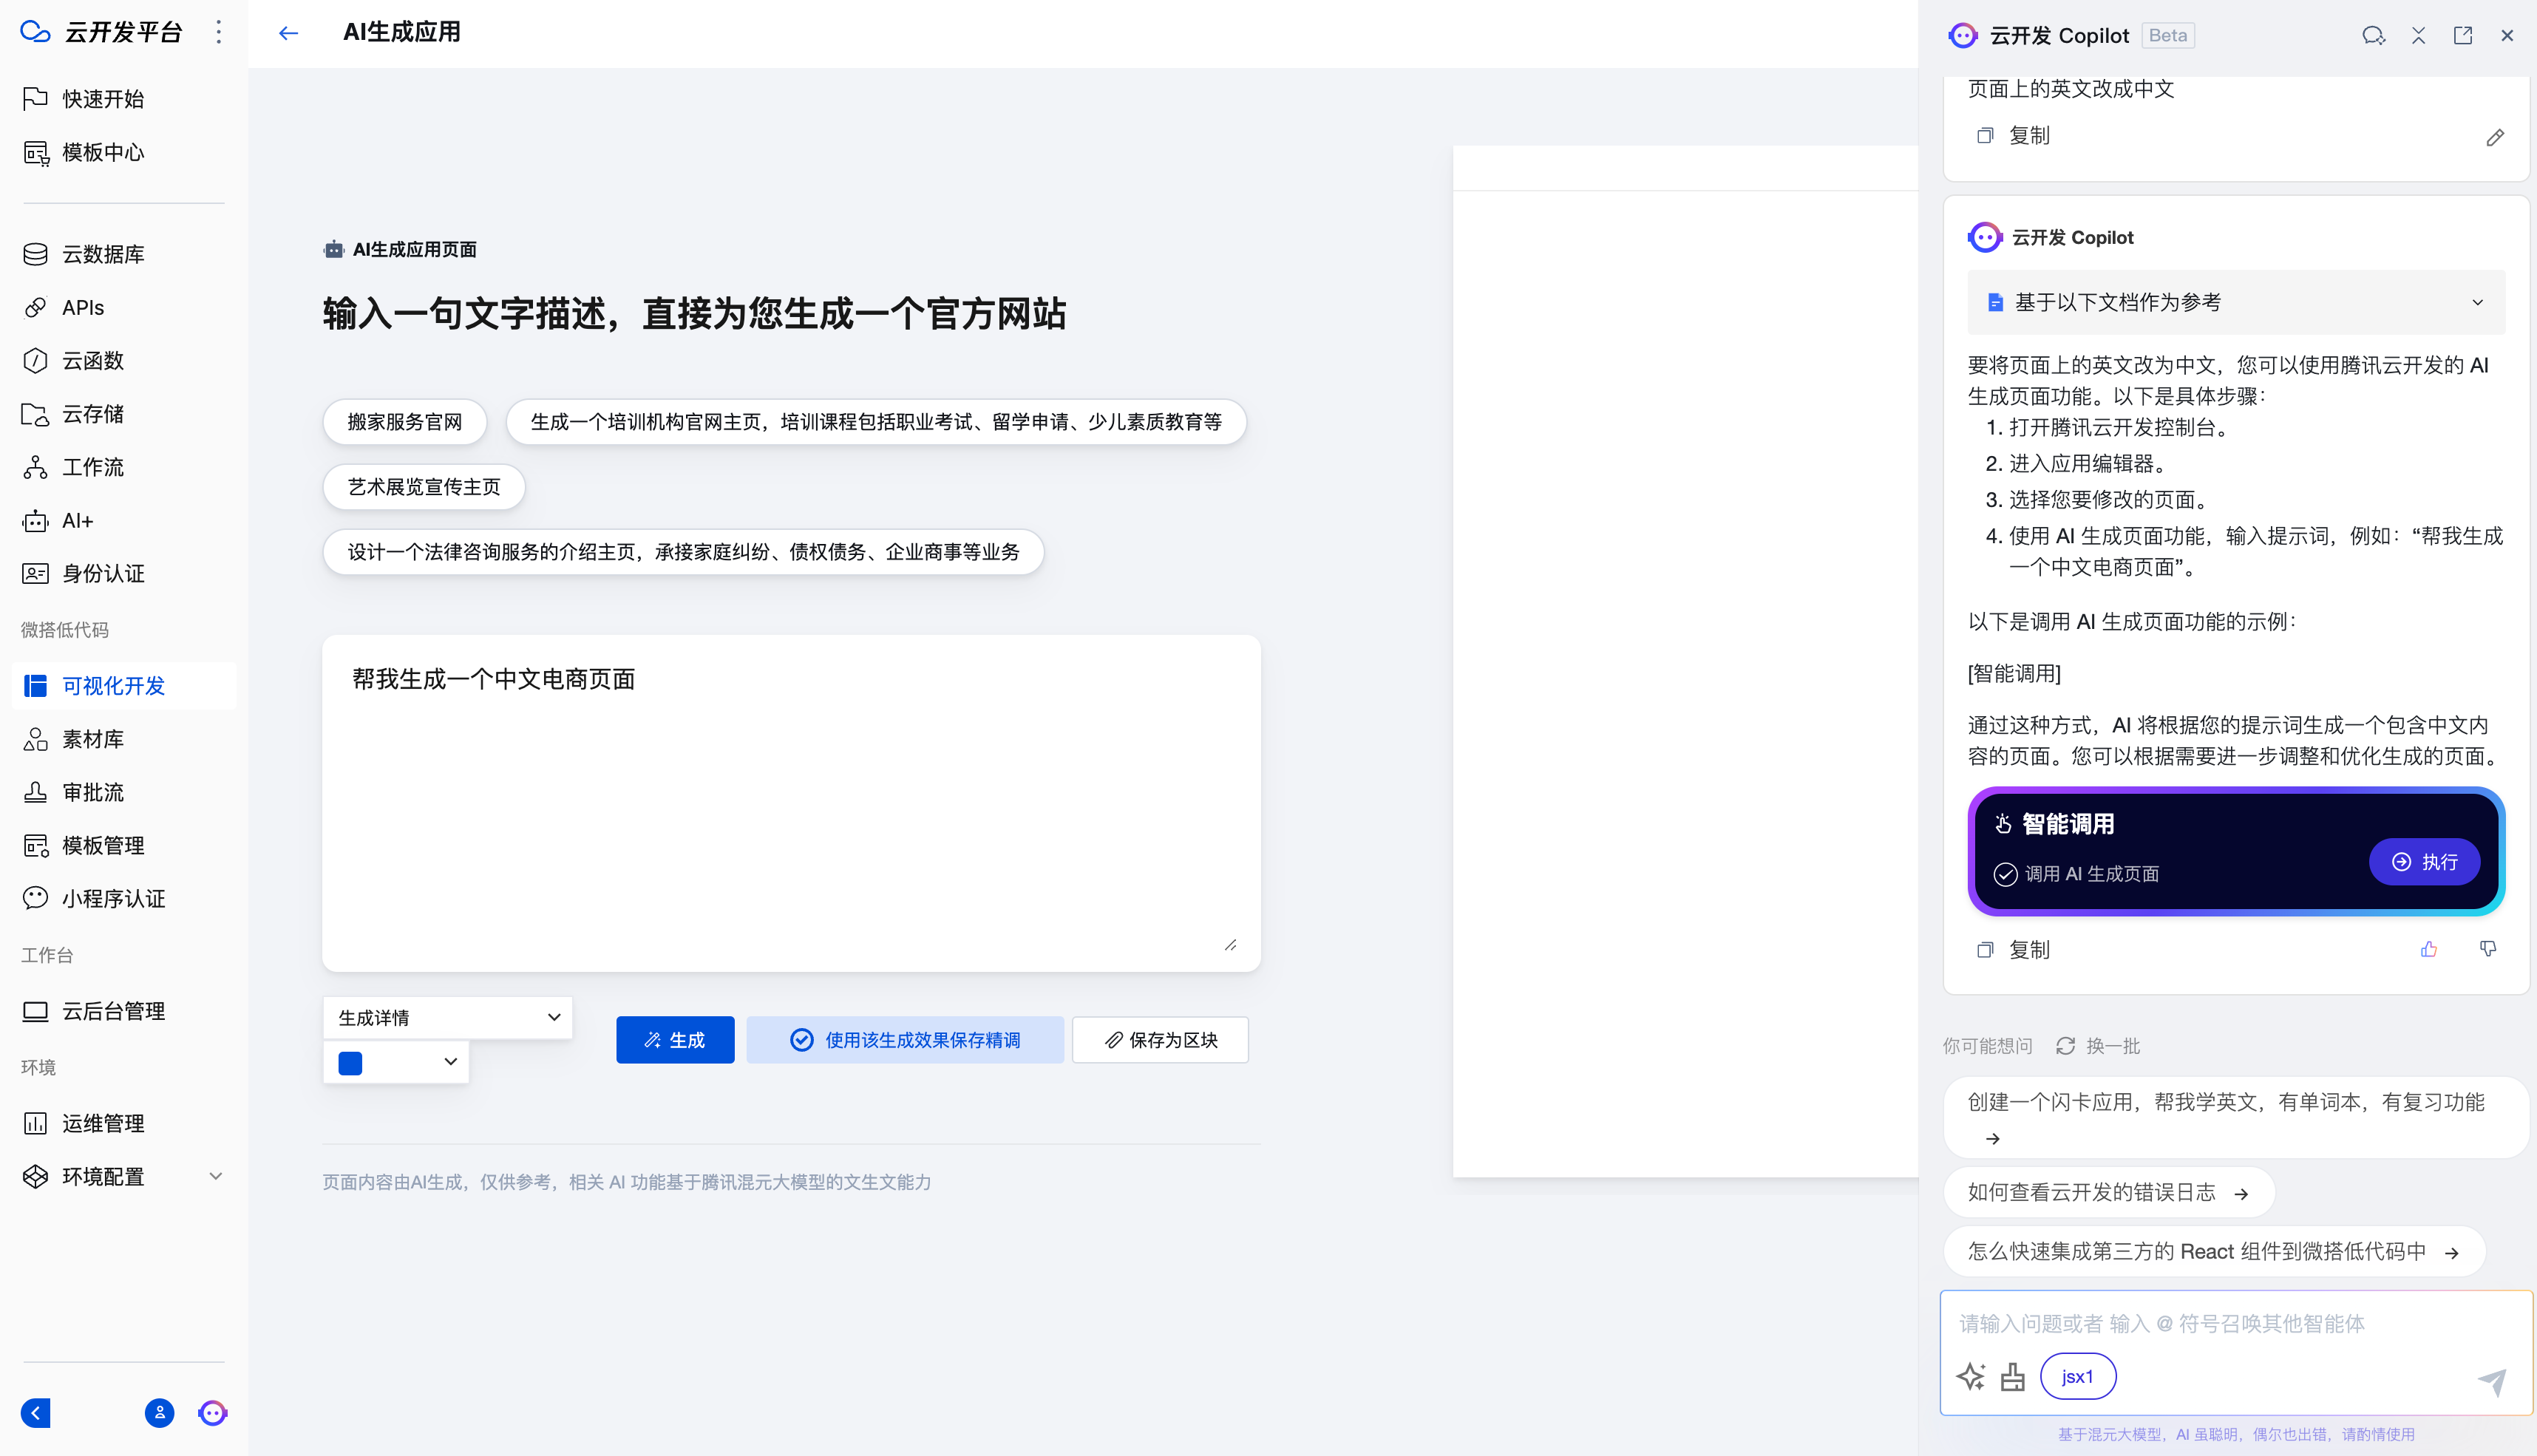This screenshot has width=2537, height=1456.
Task: Click the thumbs down feedback icon
Action: coord(2488,949)
